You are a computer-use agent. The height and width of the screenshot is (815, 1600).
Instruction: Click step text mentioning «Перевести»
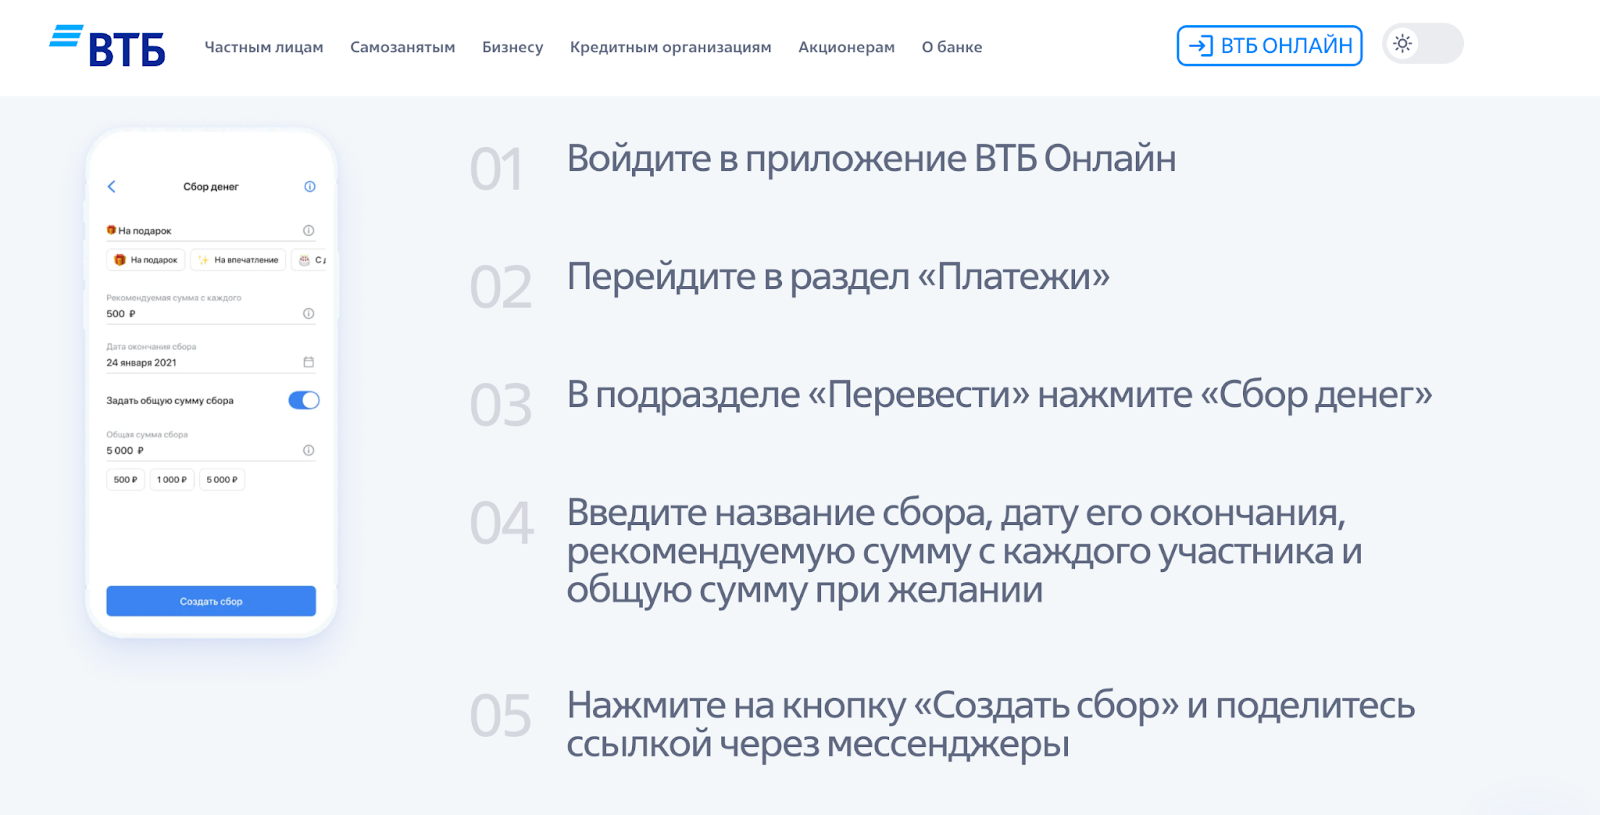point(999,395)
